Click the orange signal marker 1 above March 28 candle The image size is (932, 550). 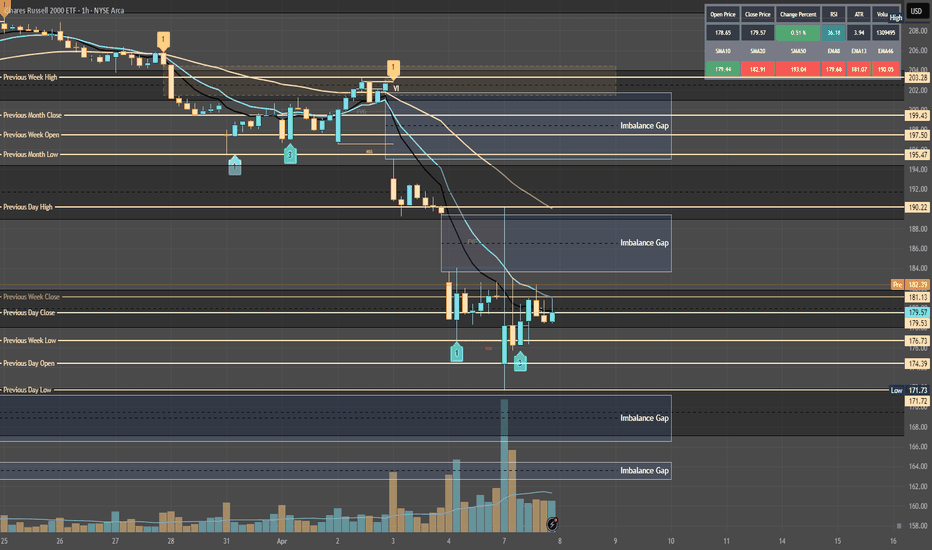coord(163,40)
